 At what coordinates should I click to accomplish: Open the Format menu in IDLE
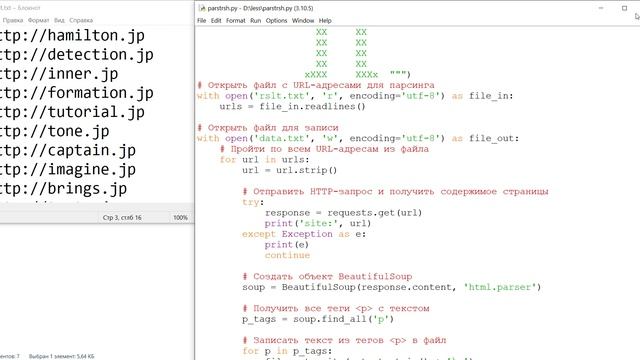point(236,20)
